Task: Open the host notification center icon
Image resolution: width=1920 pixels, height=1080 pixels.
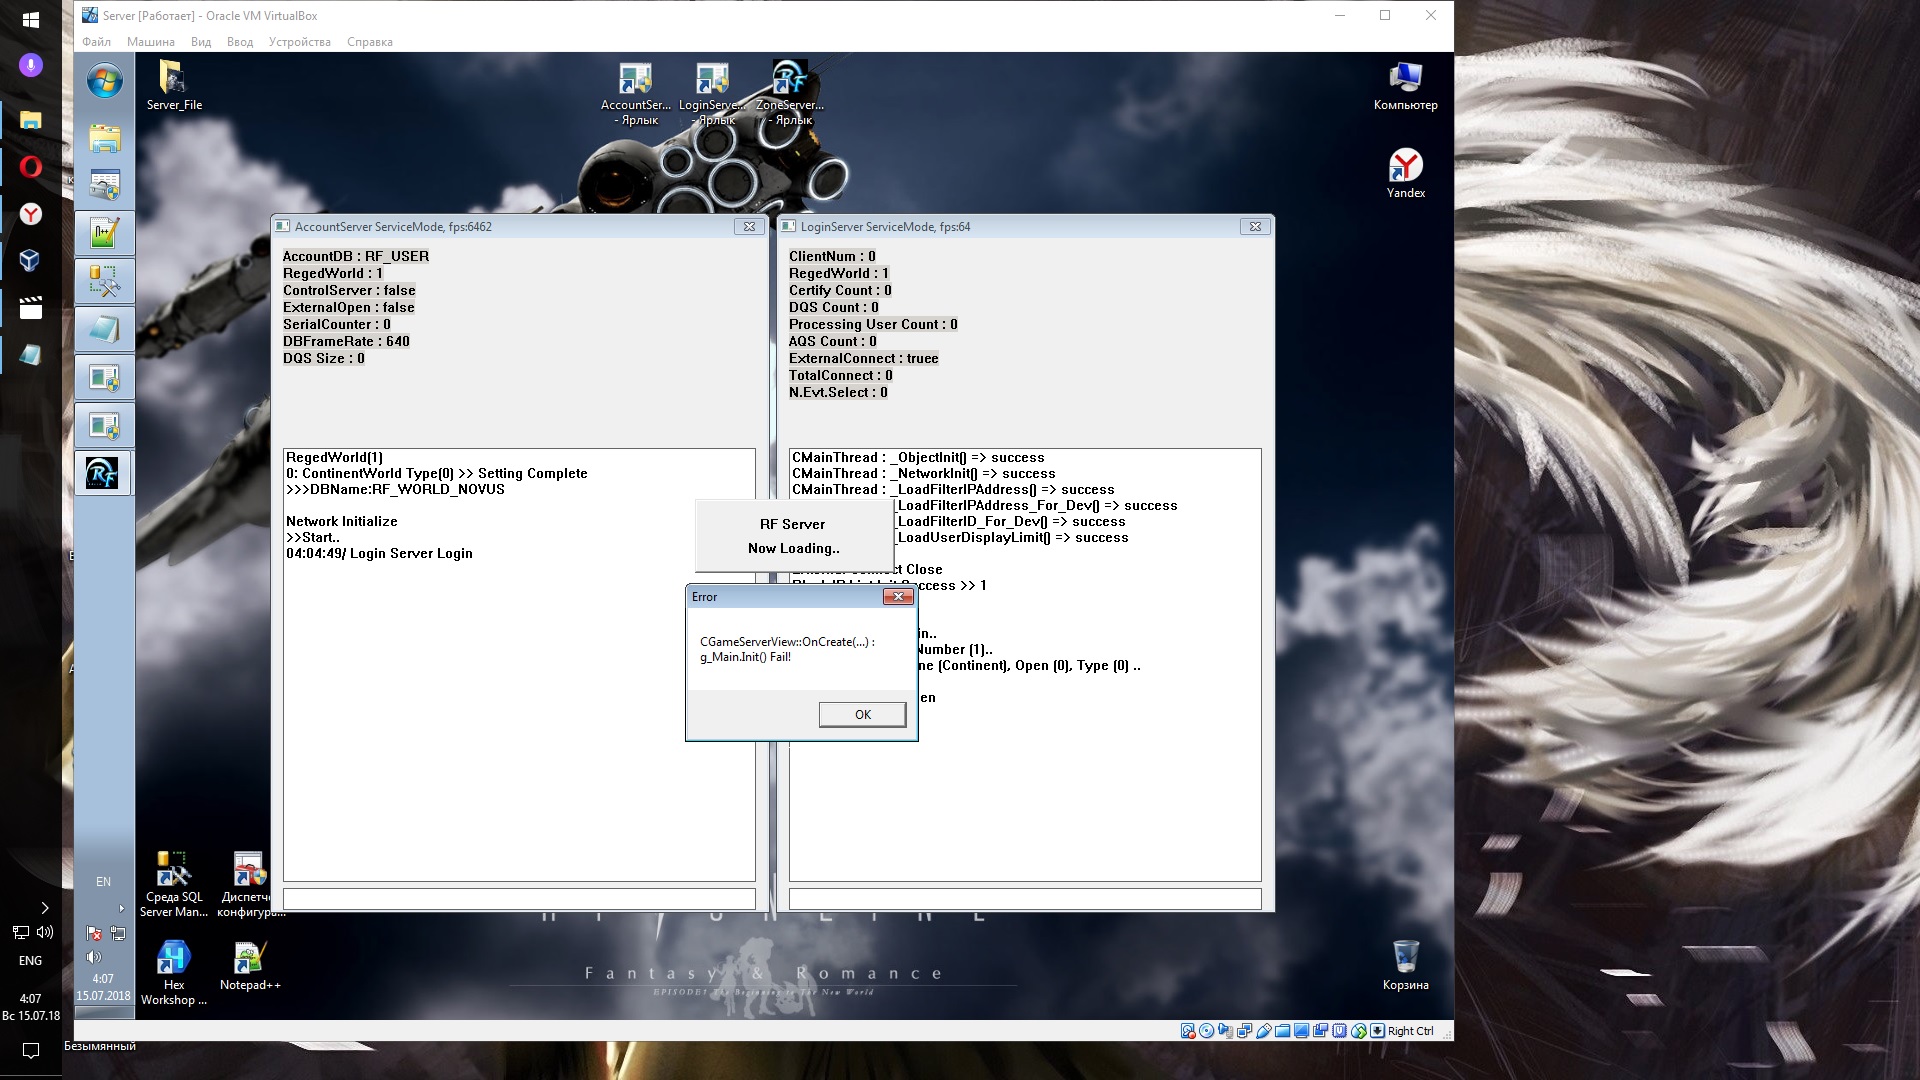Action: (30, 1051)
